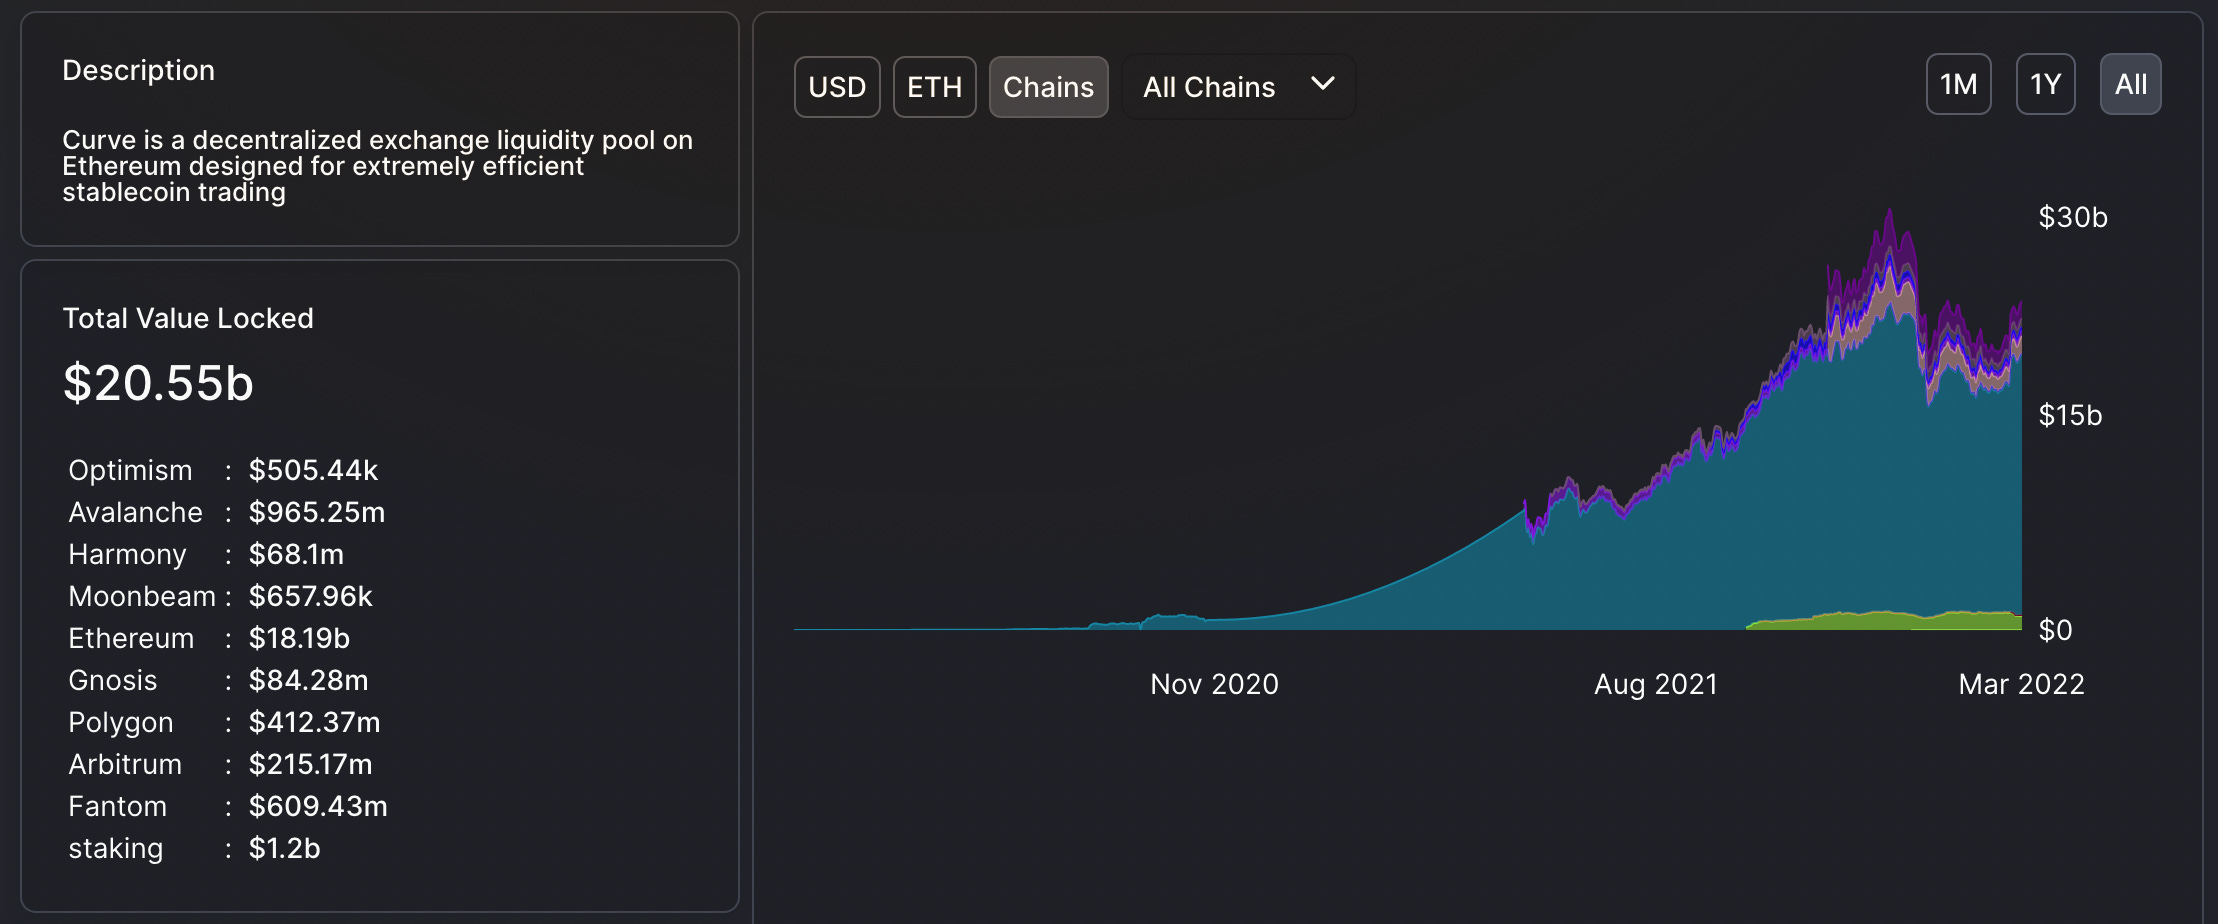
Task: Select the $84.28m Gnosis value
Action: pyautogui.click(x=308, y=680)
